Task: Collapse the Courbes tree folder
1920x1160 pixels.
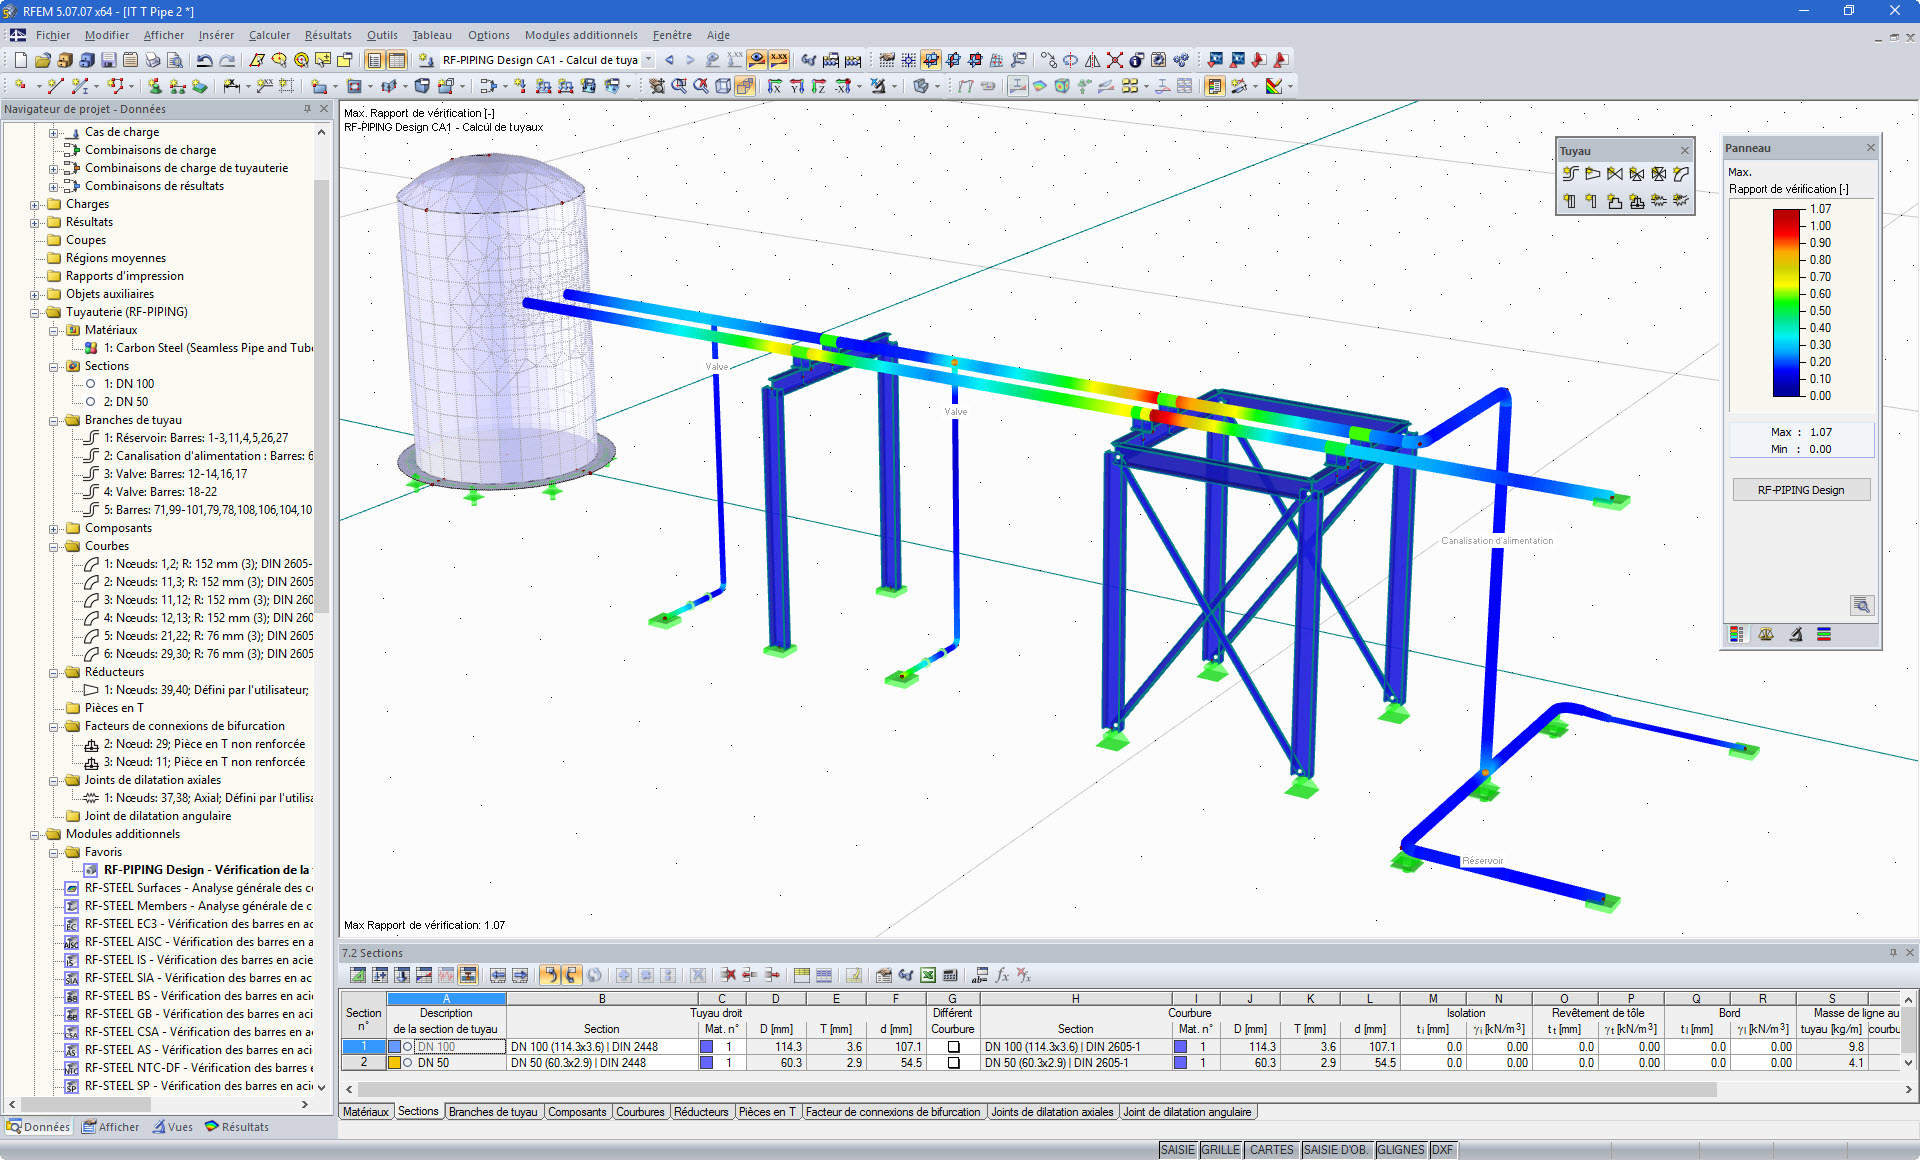Action: click(54, 546)
